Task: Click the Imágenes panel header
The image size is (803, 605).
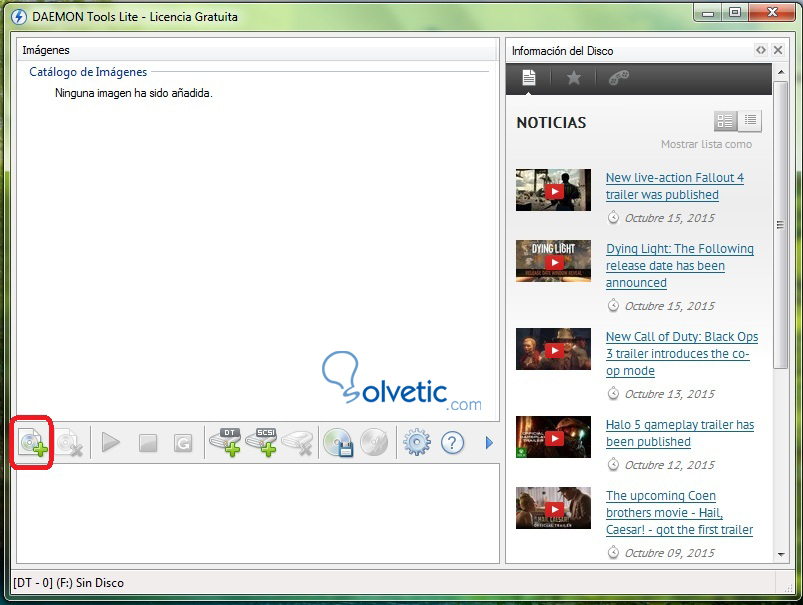Action: pos(258,50)
